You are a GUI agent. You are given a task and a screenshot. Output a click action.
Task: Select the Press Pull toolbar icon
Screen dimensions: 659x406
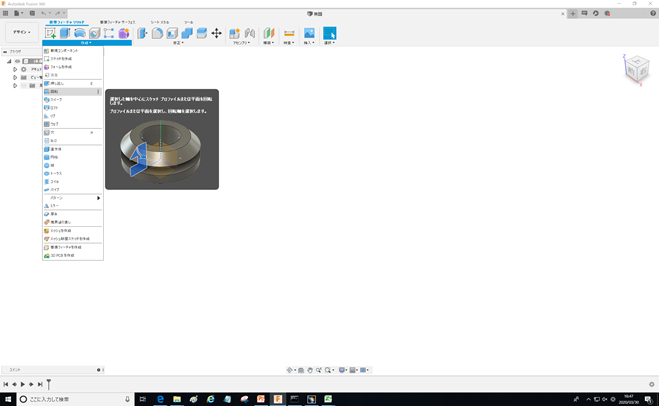click(x=142, y=33)
